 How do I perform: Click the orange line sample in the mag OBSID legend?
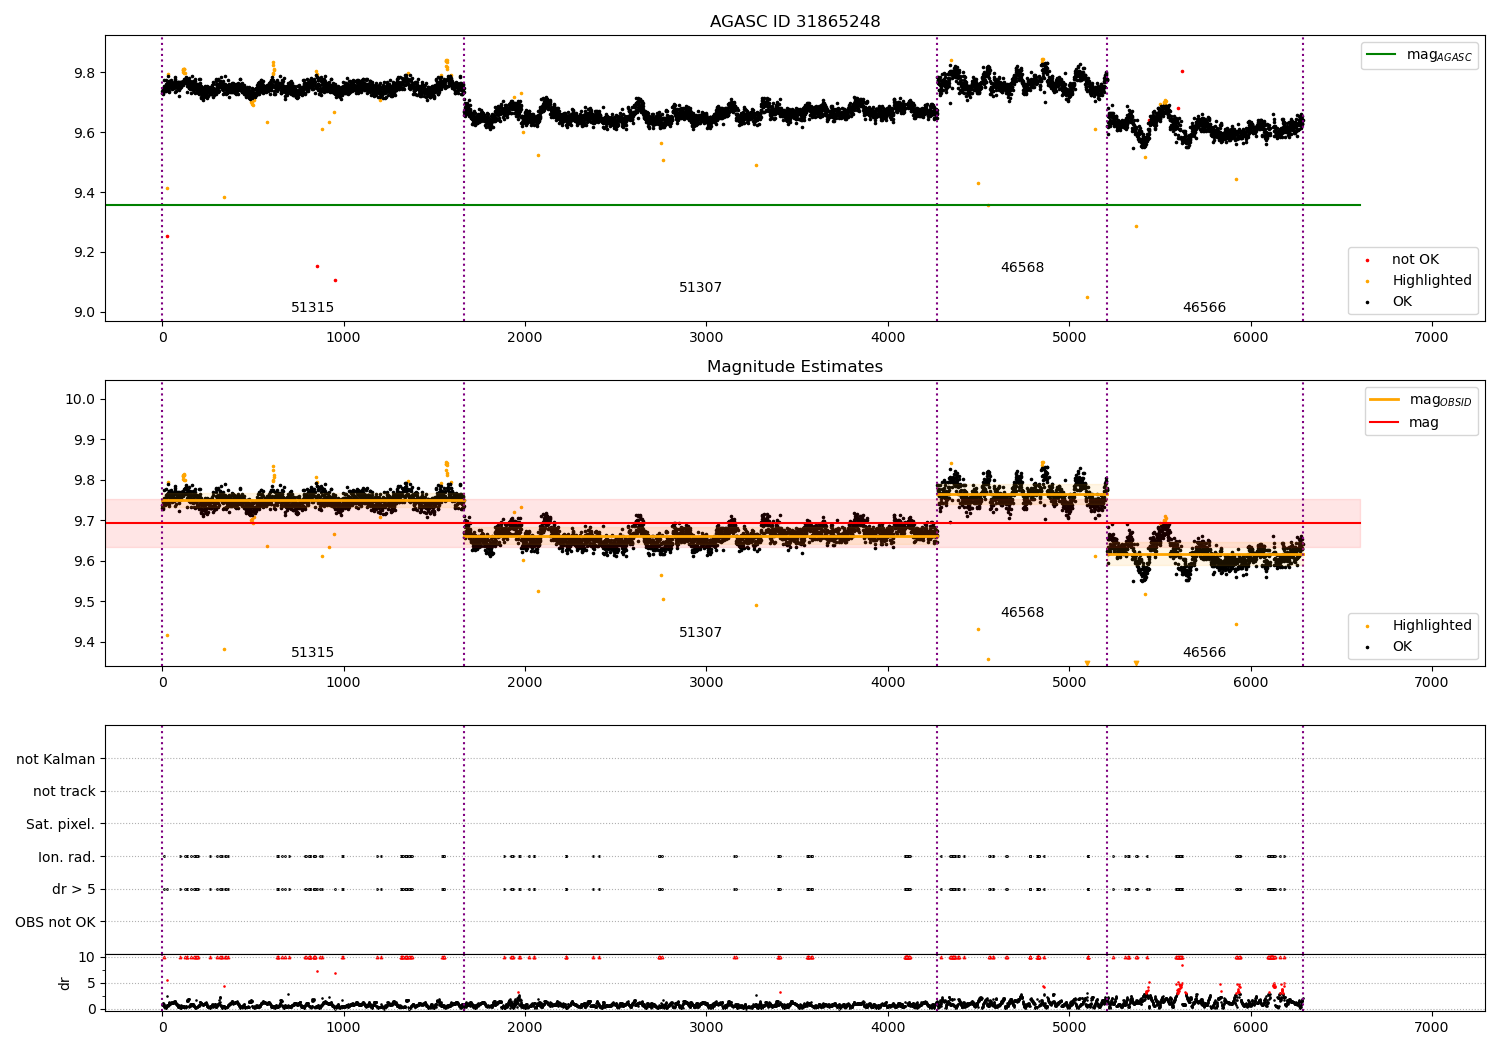(x=1385, y=400)
